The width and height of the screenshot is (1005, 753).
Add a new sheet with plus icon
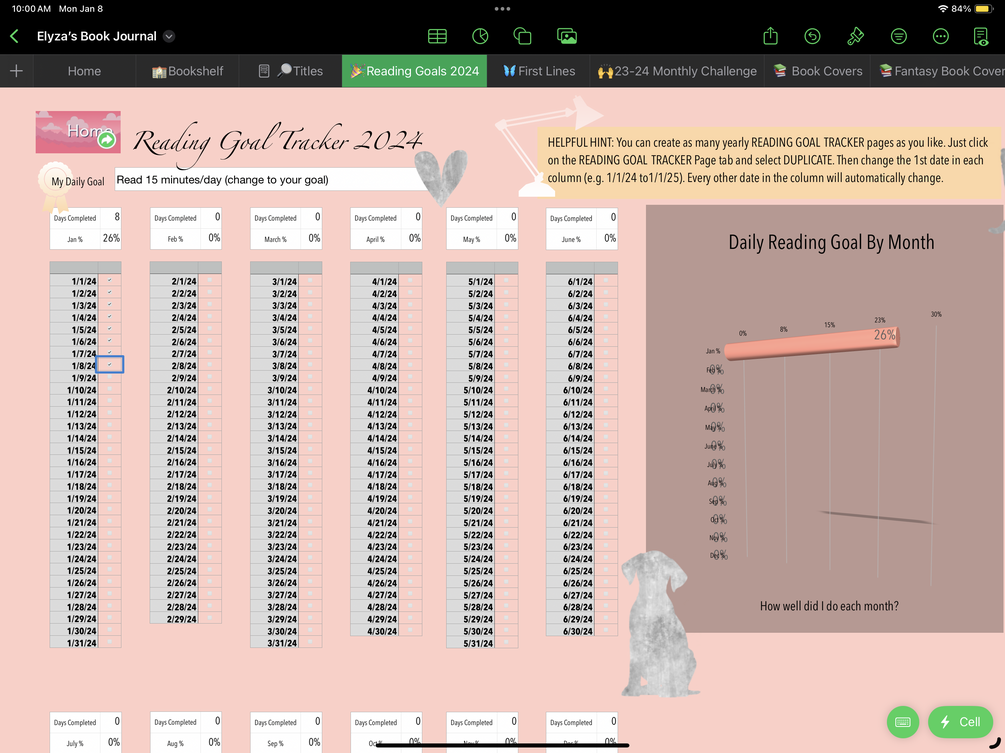click(17, 71)
